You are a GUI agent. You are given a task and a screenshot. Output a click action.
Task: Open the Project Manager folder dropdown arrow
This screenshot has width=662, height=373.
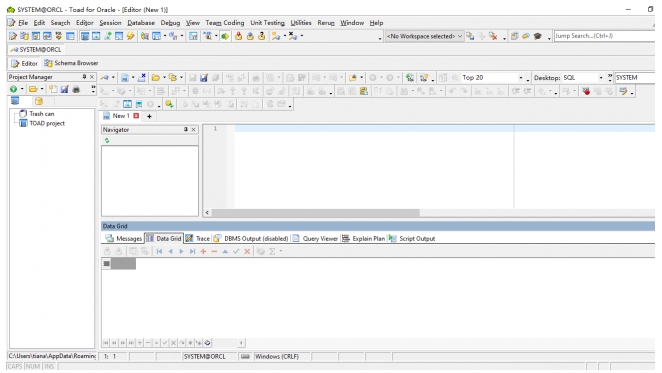coord(42,89)
